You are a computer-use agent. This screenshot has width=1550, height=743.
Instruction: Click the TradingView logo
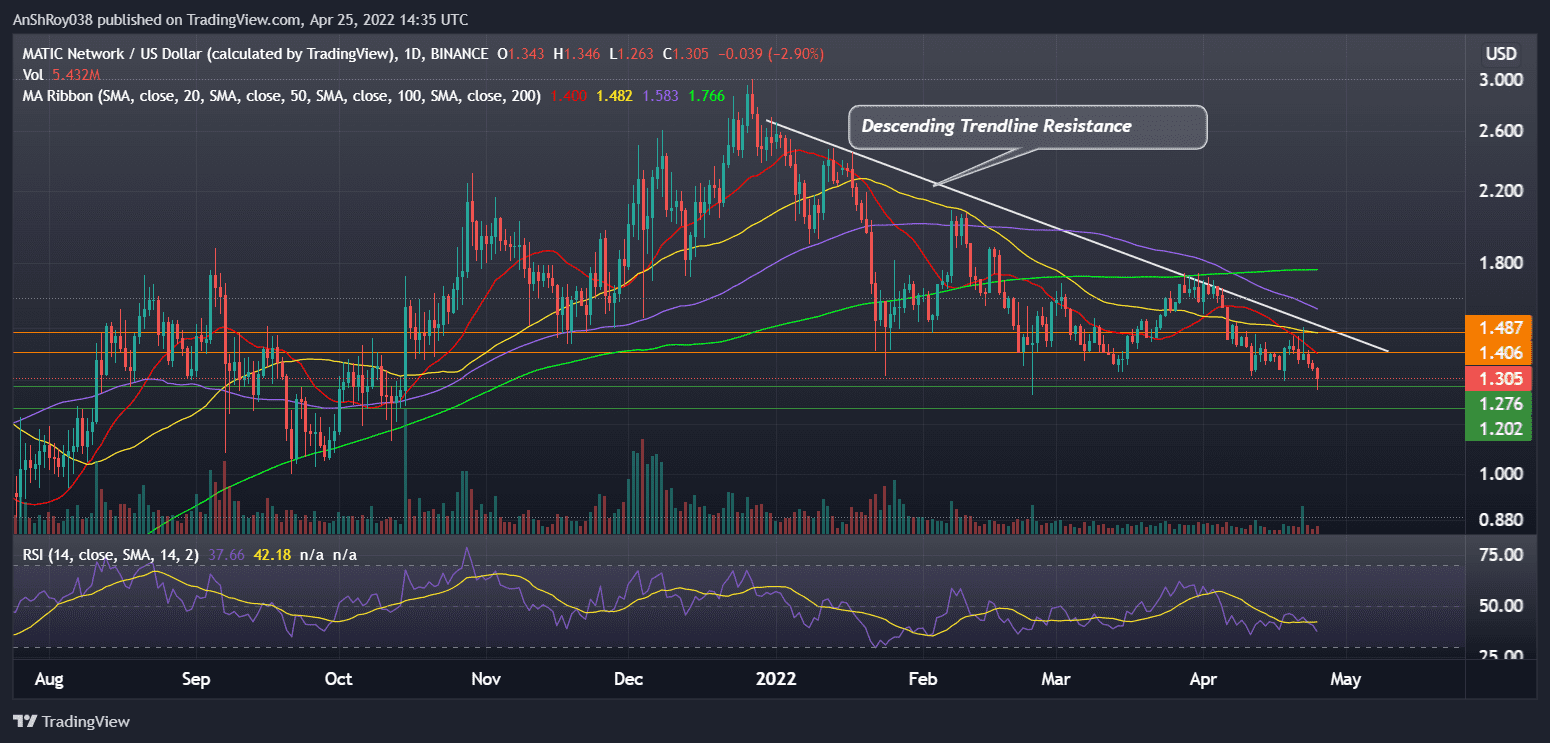70,721
